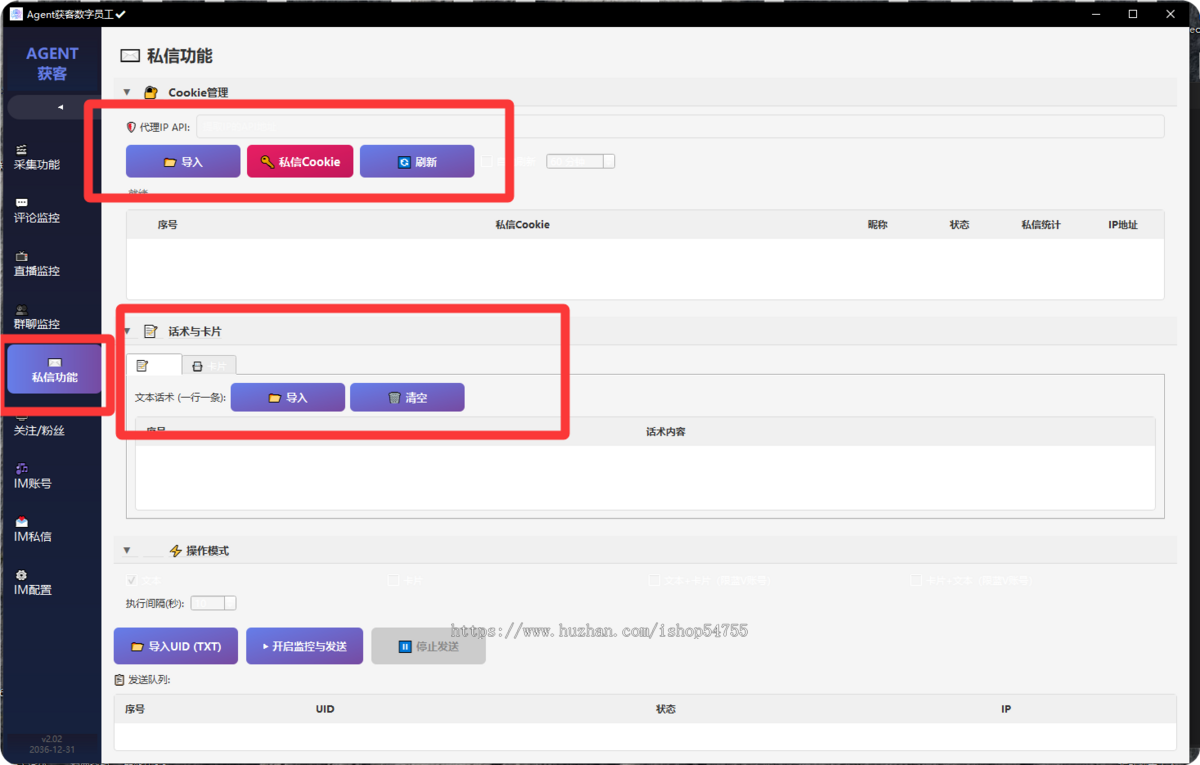Click the shield icon beside 代理IP API
The height and width of the screenshot is (765, 1200).
tap(131, 127)
